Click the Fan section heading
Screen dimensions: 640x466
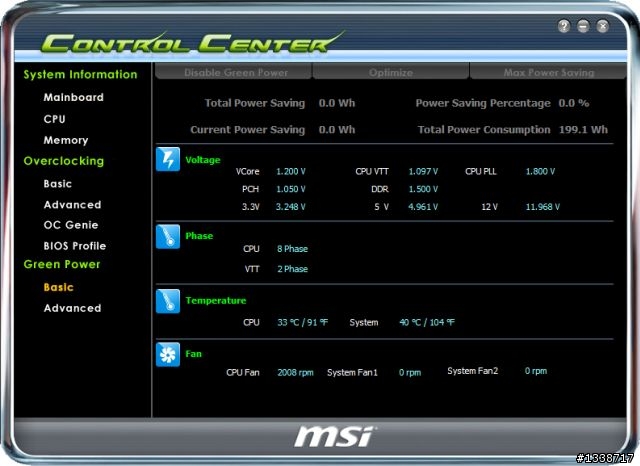[193, 354]
